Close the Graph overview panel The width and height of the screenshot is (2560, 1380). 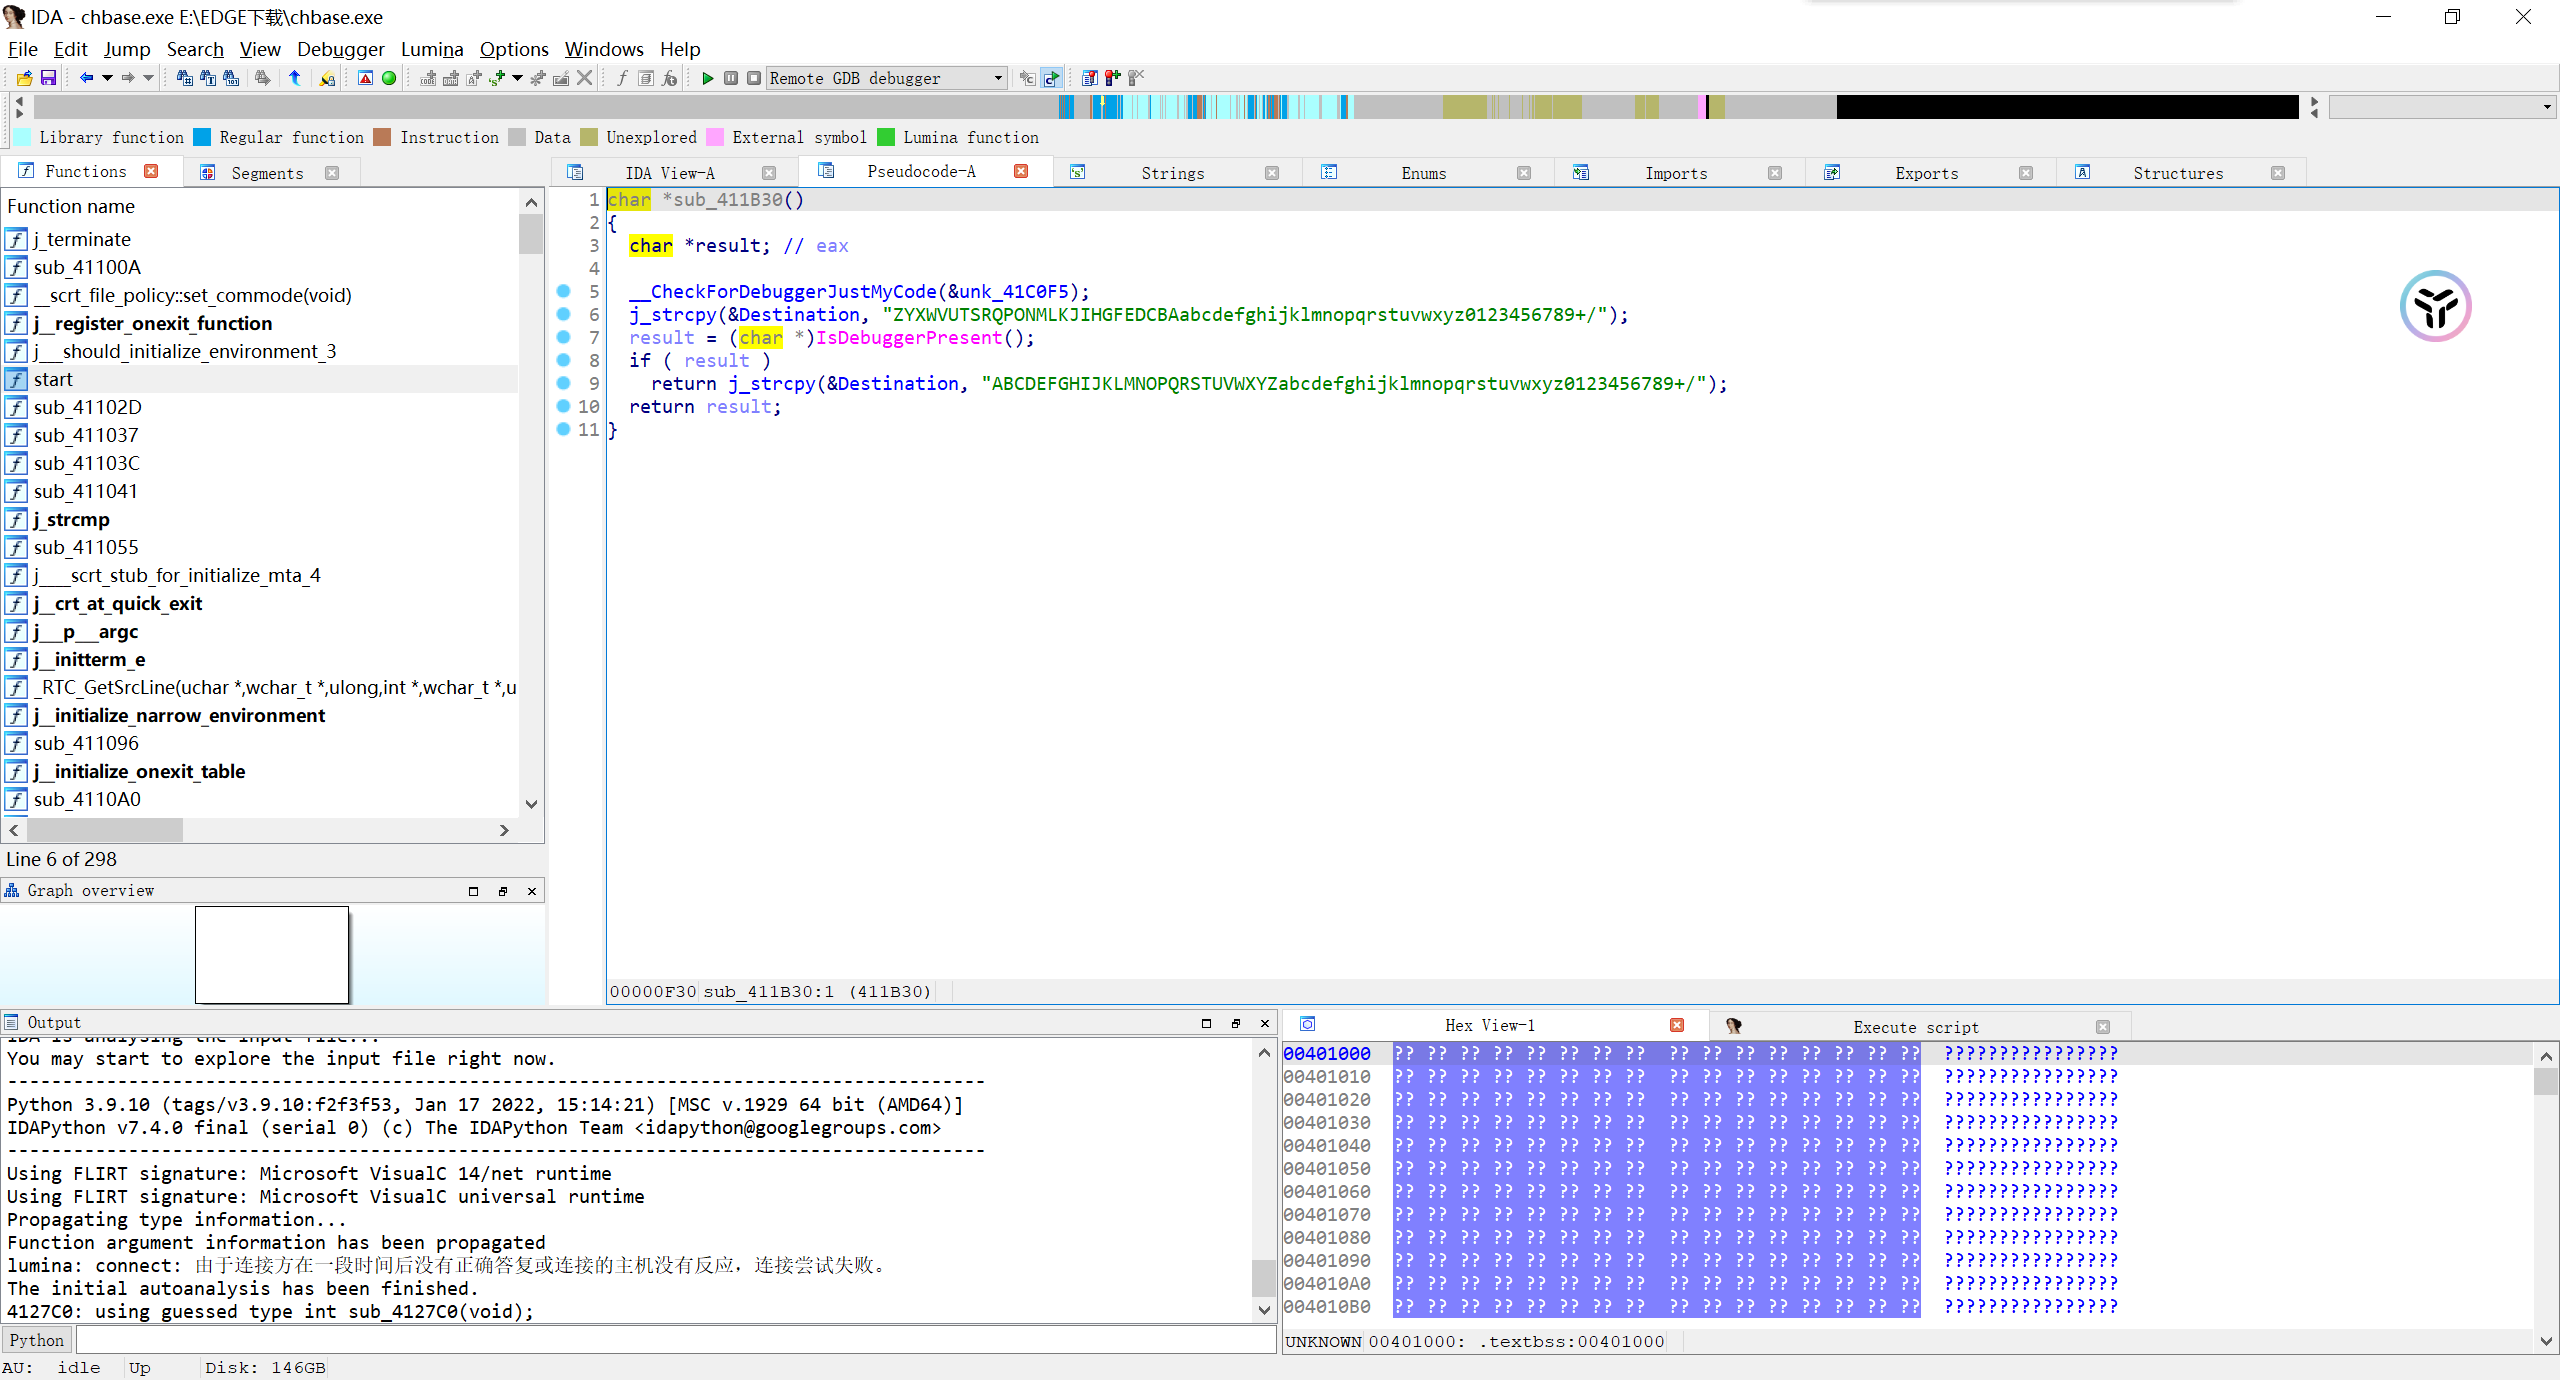coord(532,891)
